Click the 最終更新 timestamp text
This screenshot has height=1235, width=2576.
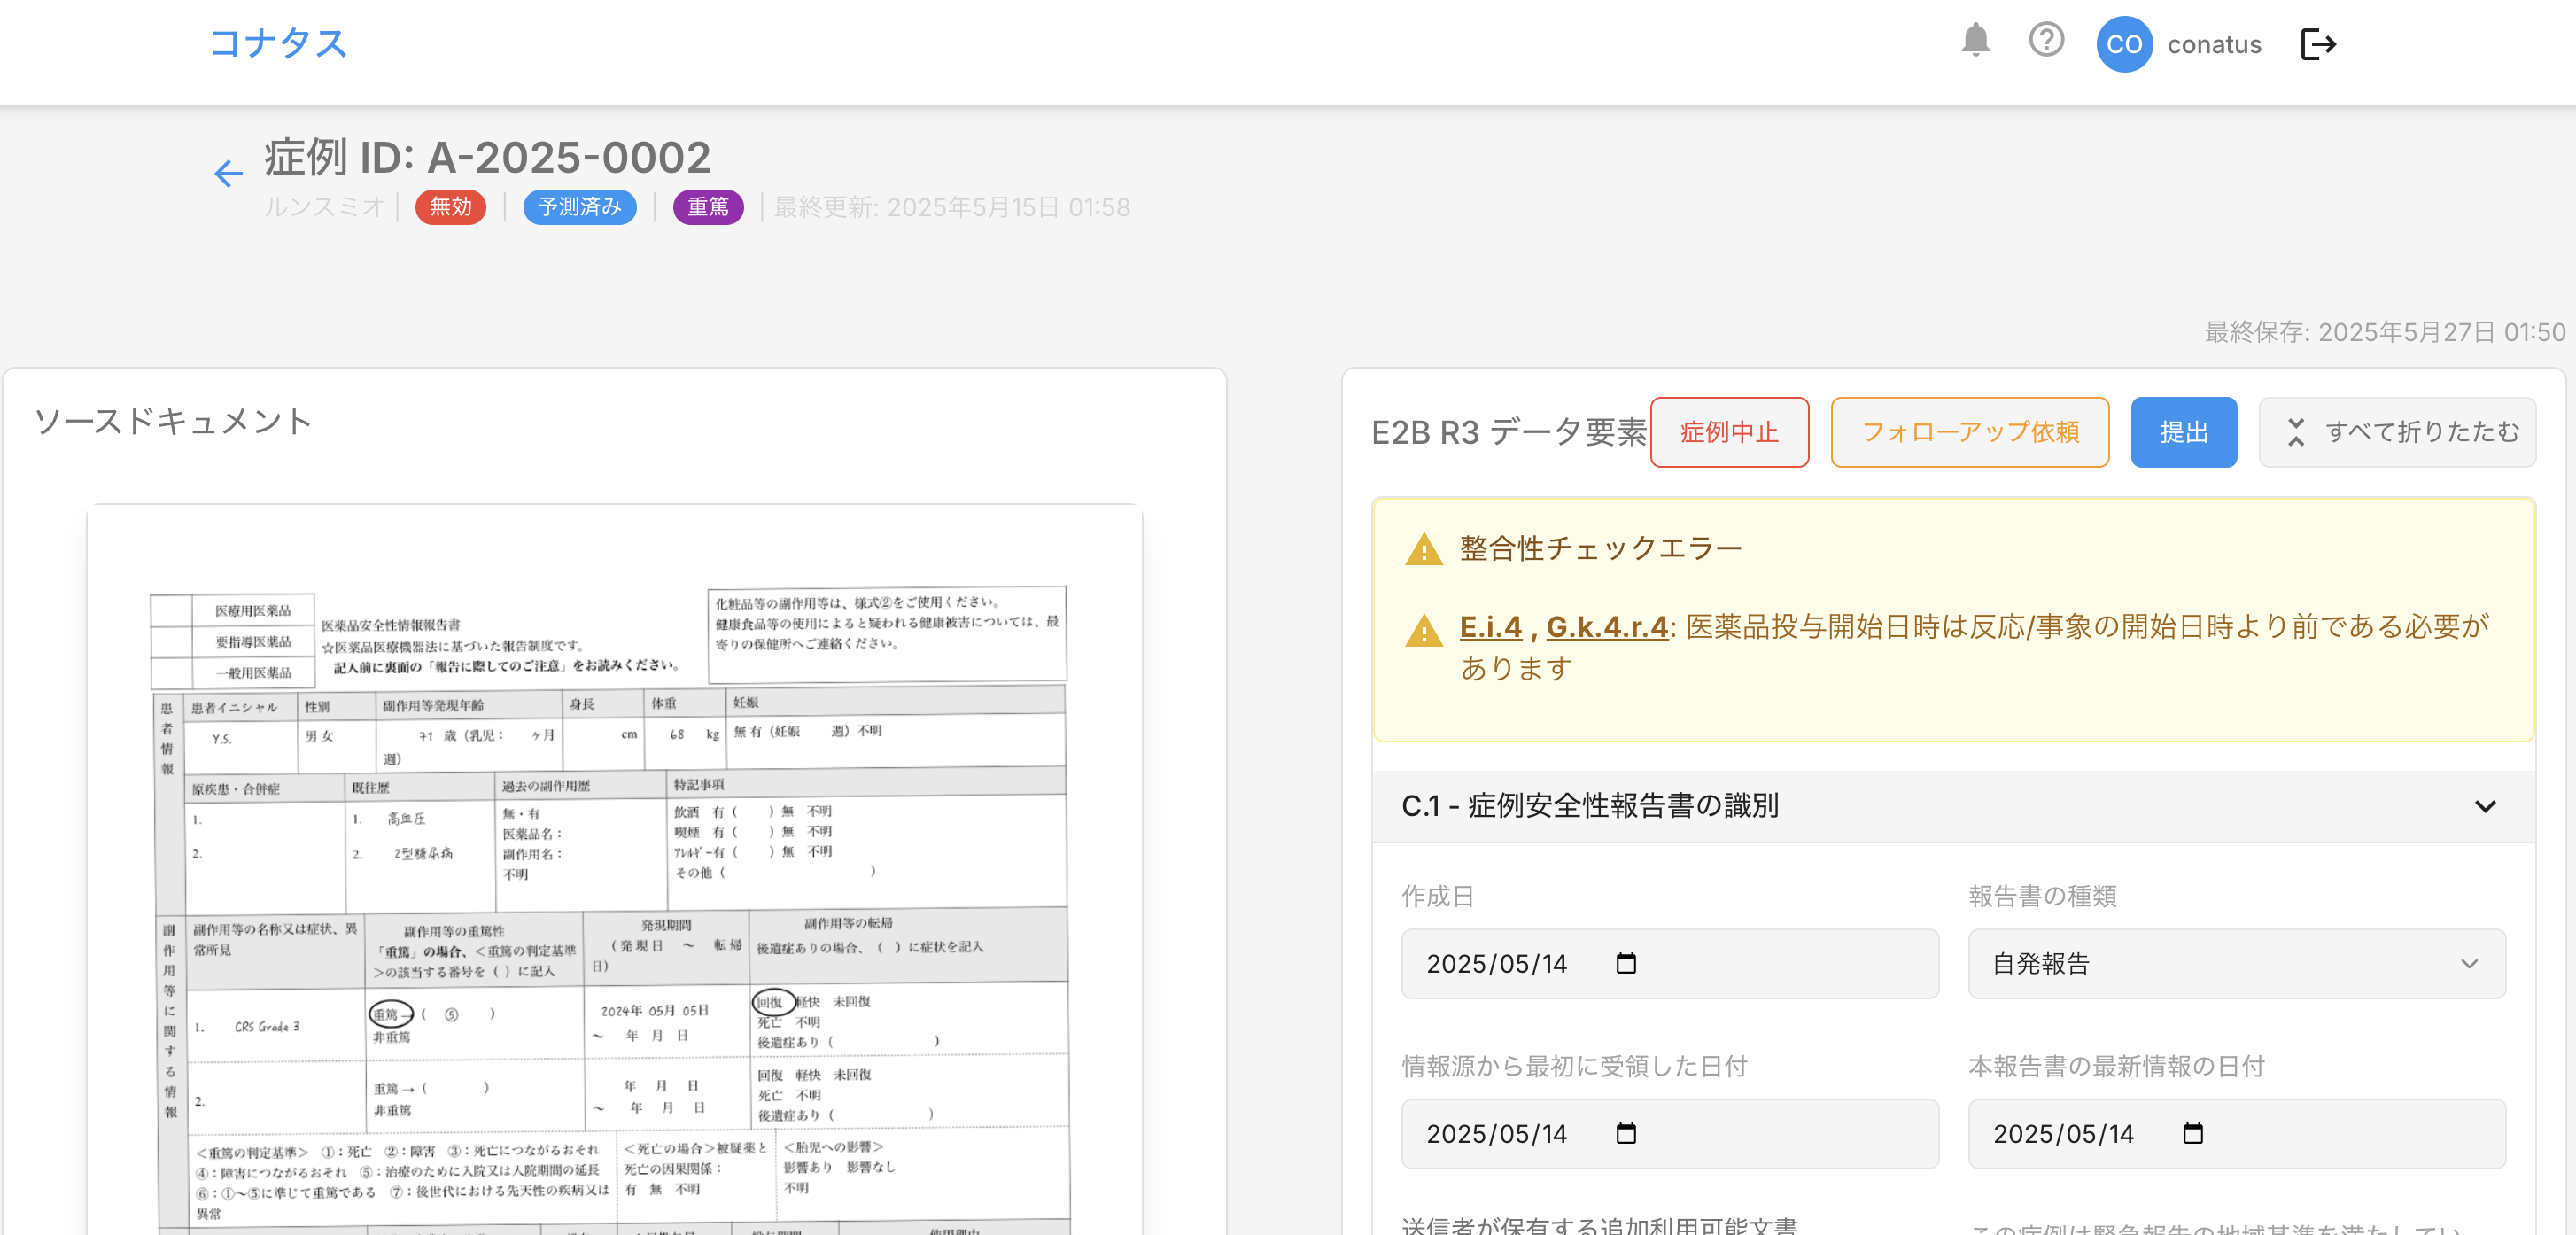tap(951, 207)
